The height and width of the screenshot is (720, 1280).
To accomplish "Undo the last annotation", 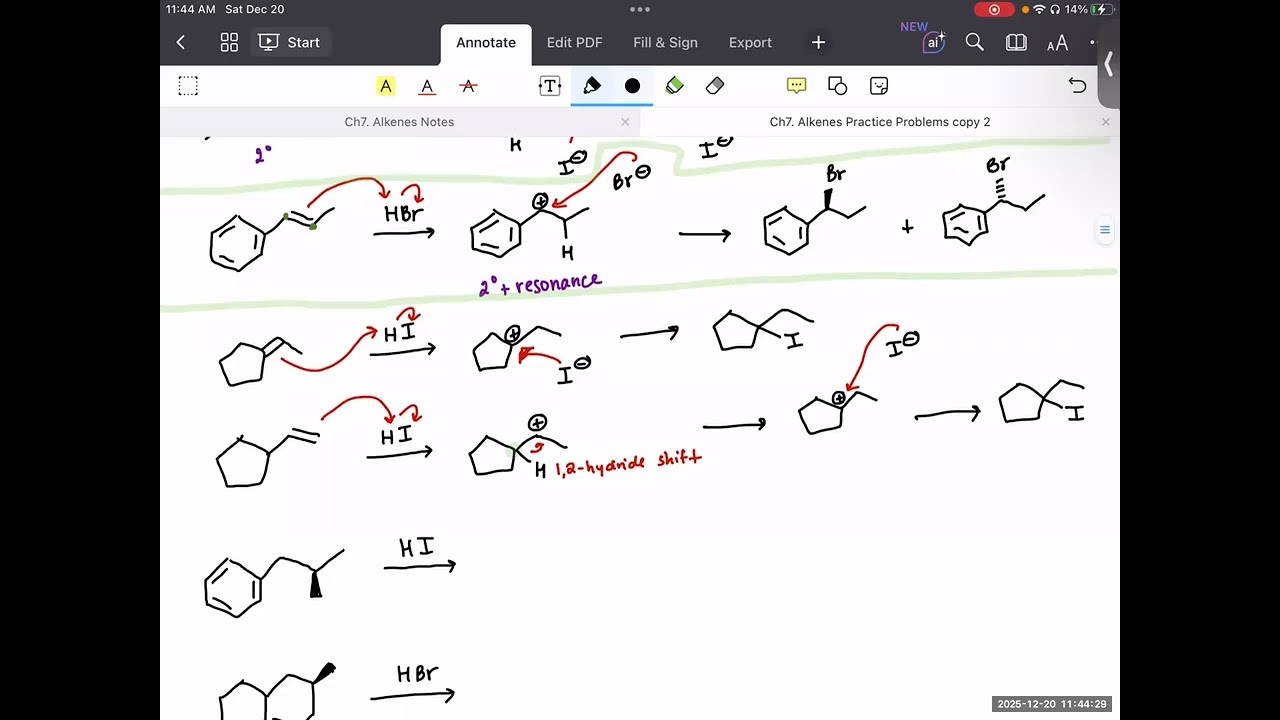I will pos(1077,86).
